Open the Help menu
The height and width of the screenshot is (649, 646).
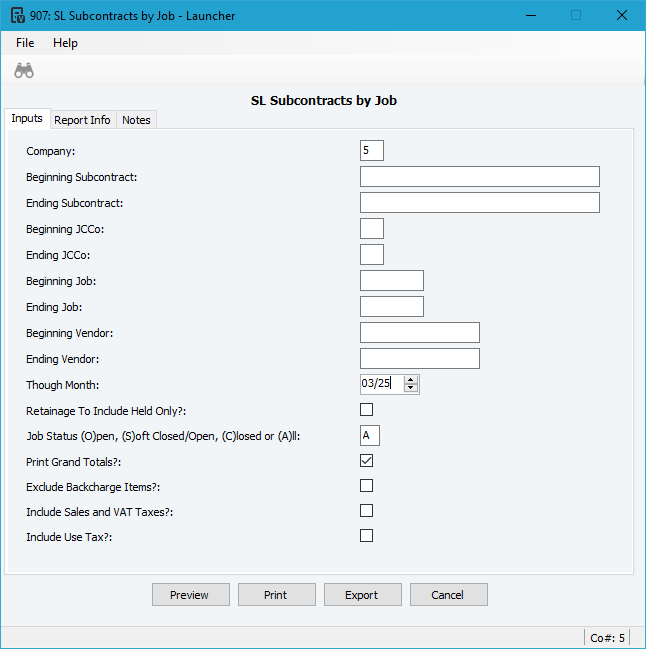click(x=65, y=43)
